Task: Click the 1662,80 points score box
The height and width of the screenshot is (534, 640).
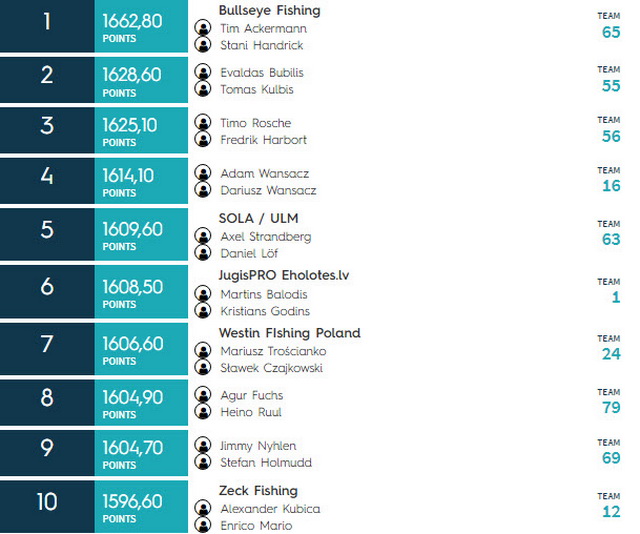Action: (x=141, y=26)
